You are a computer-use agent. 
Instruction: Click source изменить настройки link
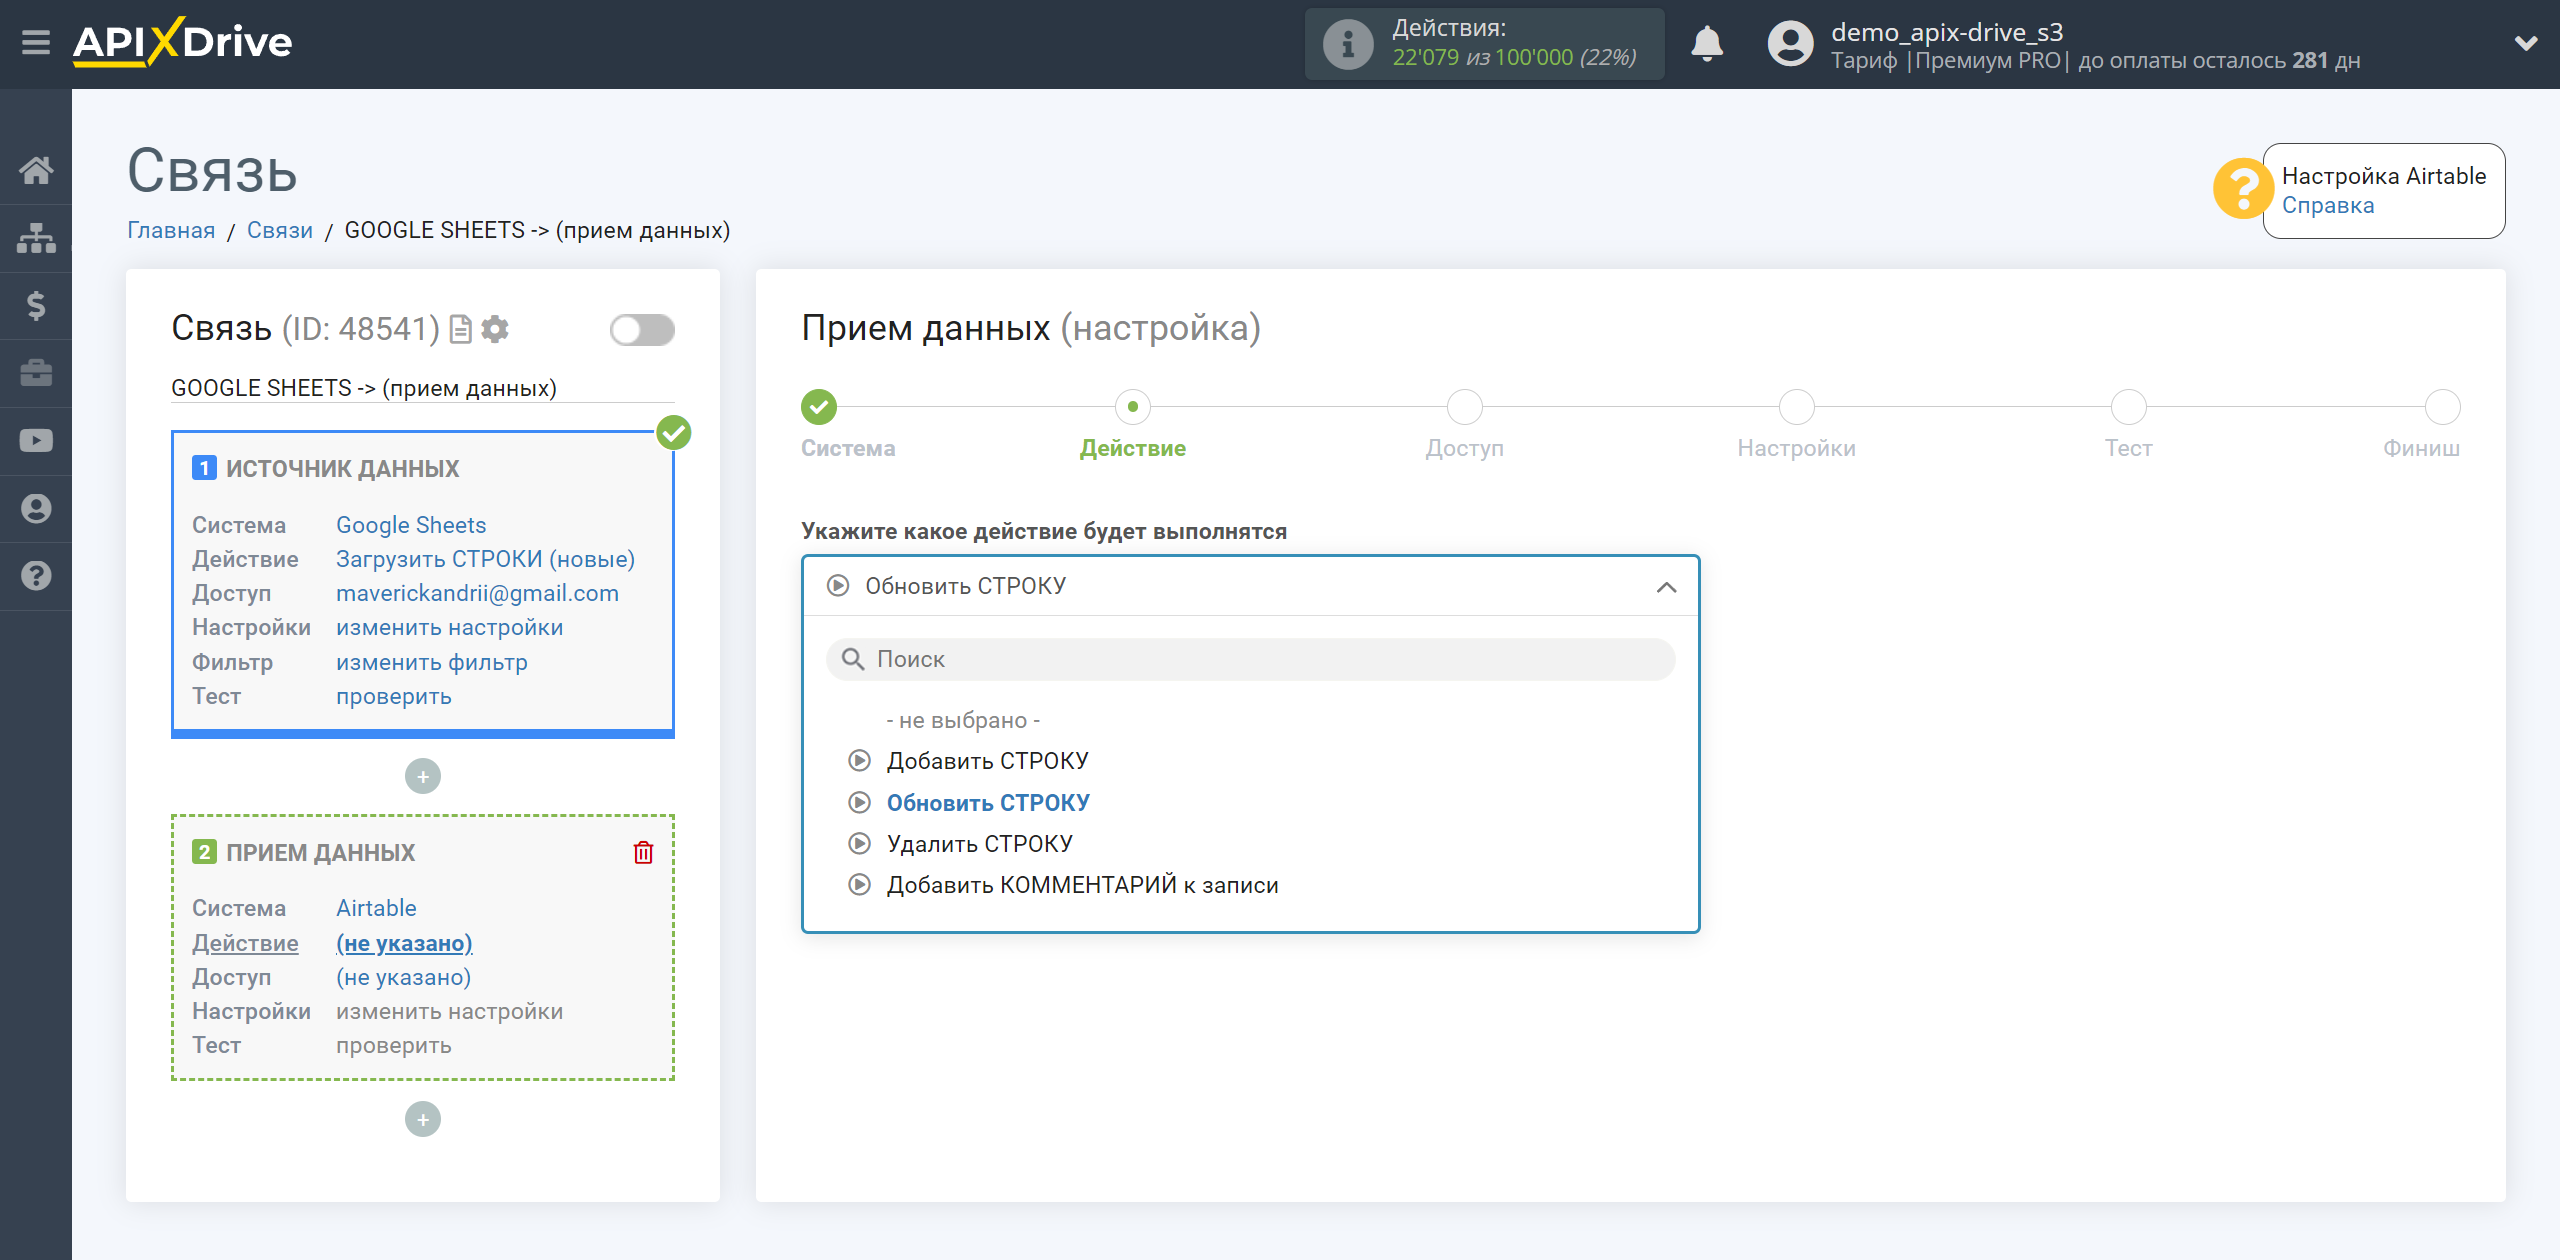(449, 628)
